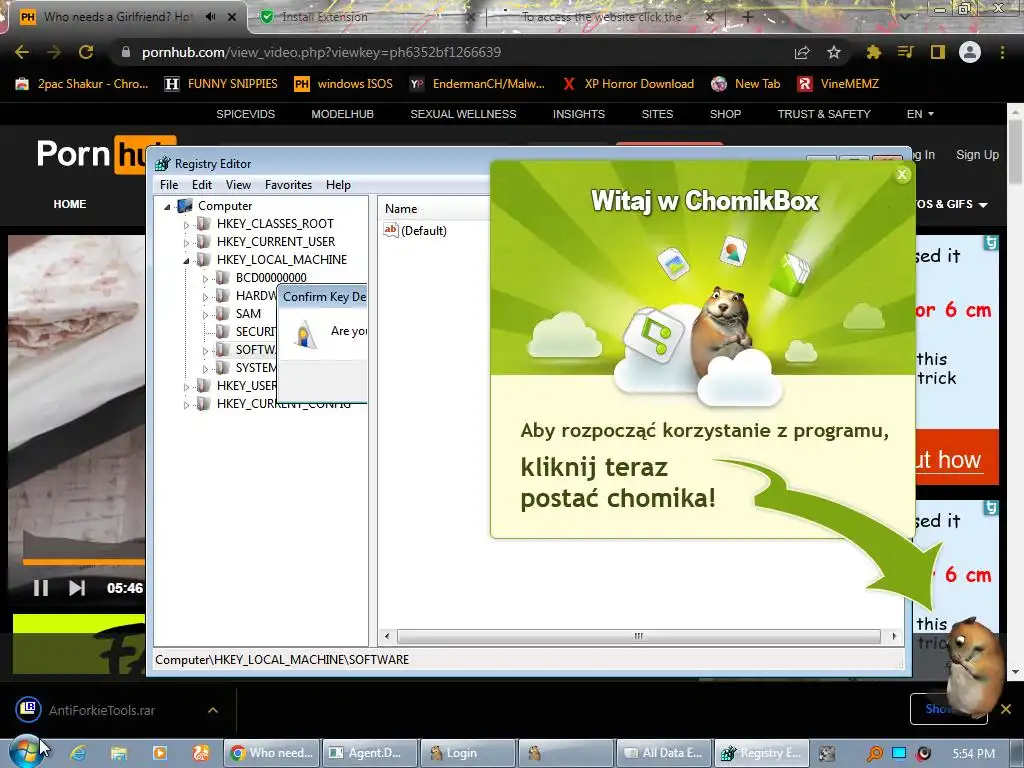Click the magnifier icon in system tray
Image resolution: width=1024 pixels, height=768 pixels.
(874, 754)
